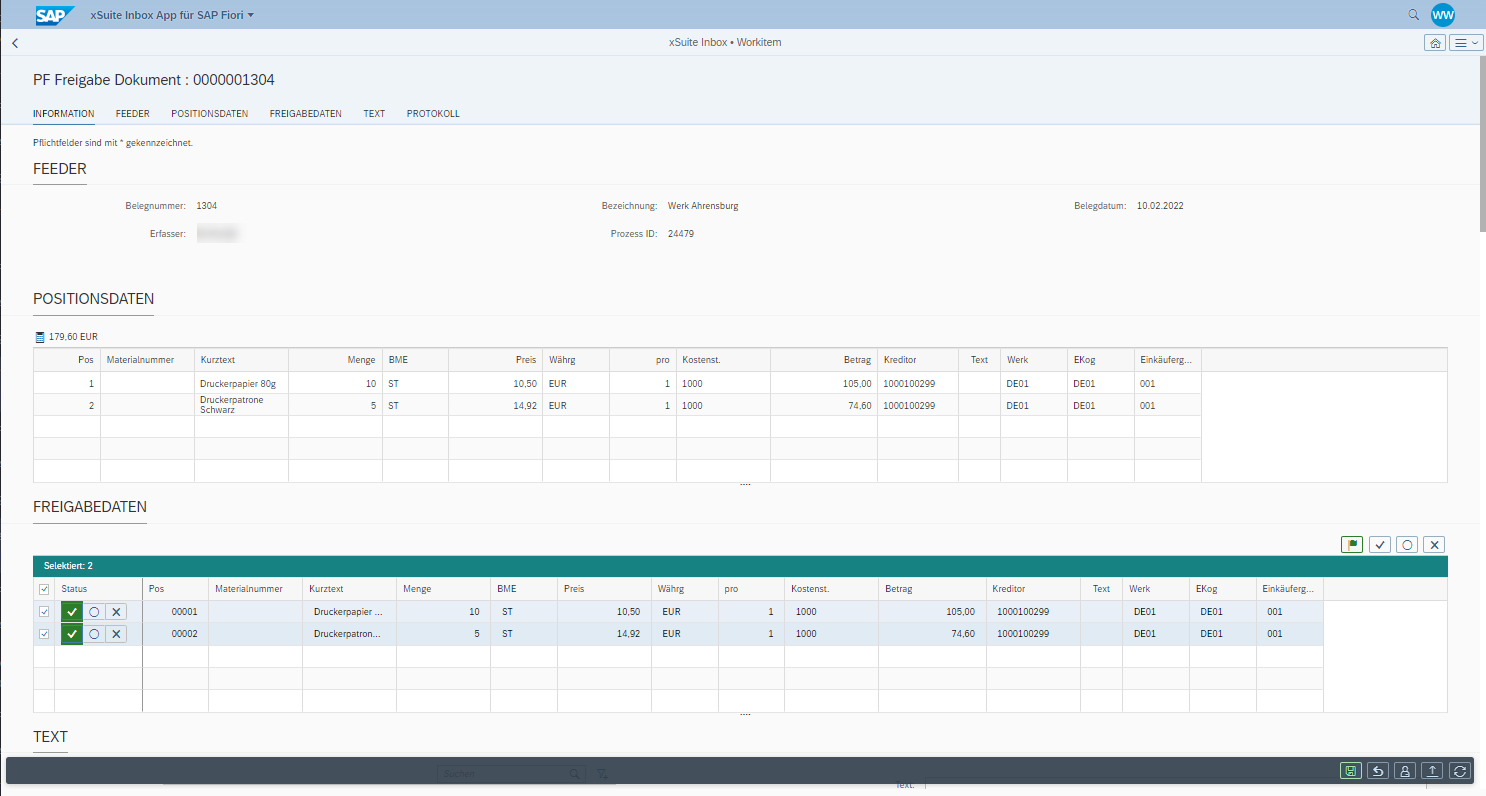Click the save icon in the footer toolbar
This screenshot has height=796, width=1486.
tap(1351, 771)
